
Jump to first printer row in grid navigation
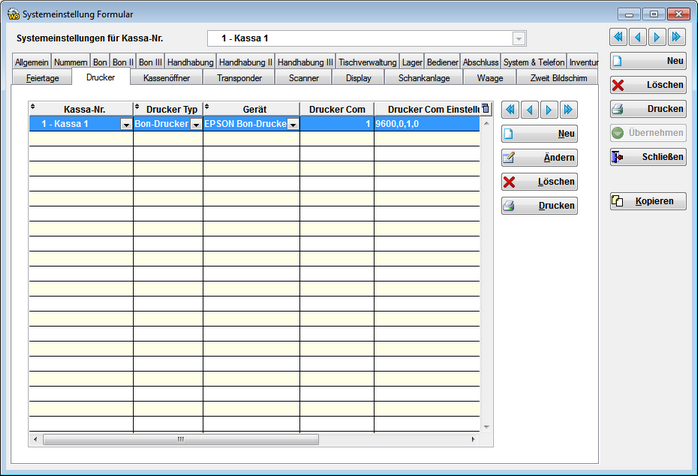click(x=510, y=110)
